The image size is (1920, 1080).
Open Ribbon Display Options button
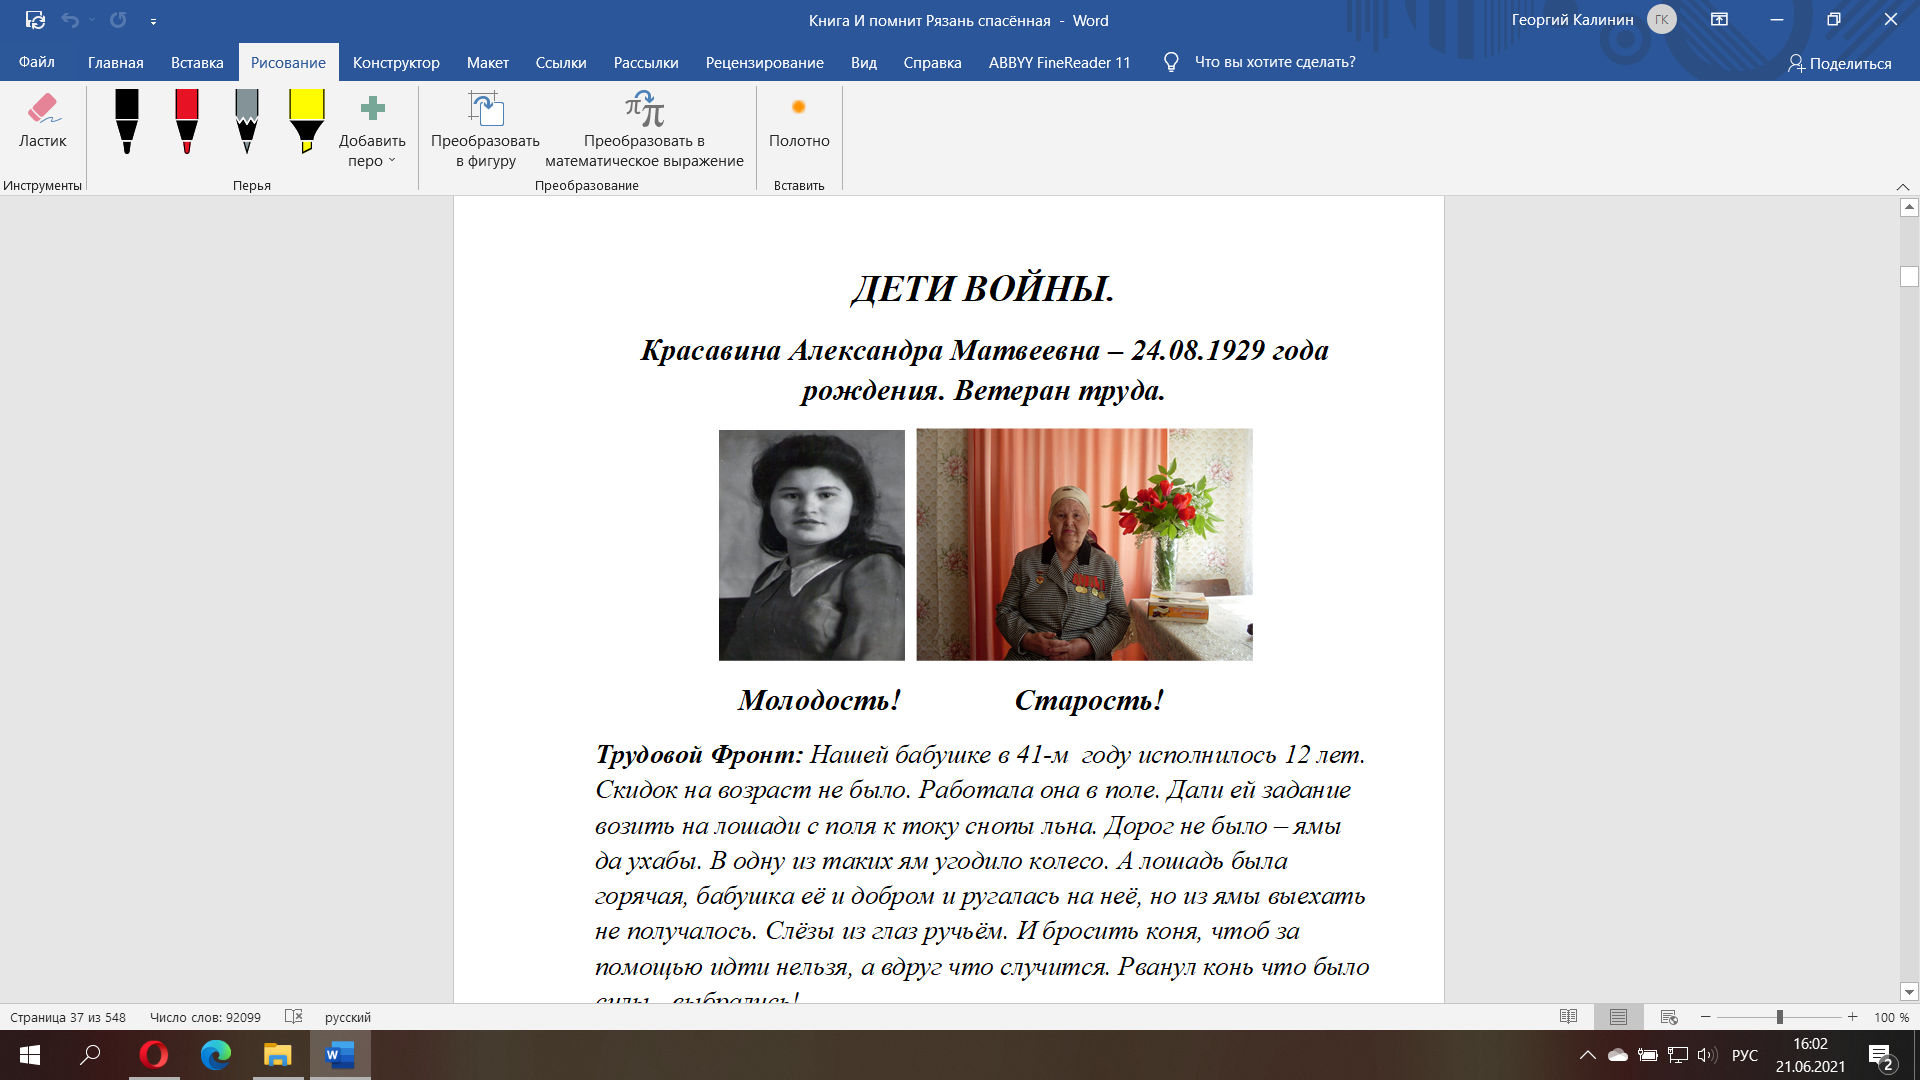pyautogui.click(x=1719, y=19)
